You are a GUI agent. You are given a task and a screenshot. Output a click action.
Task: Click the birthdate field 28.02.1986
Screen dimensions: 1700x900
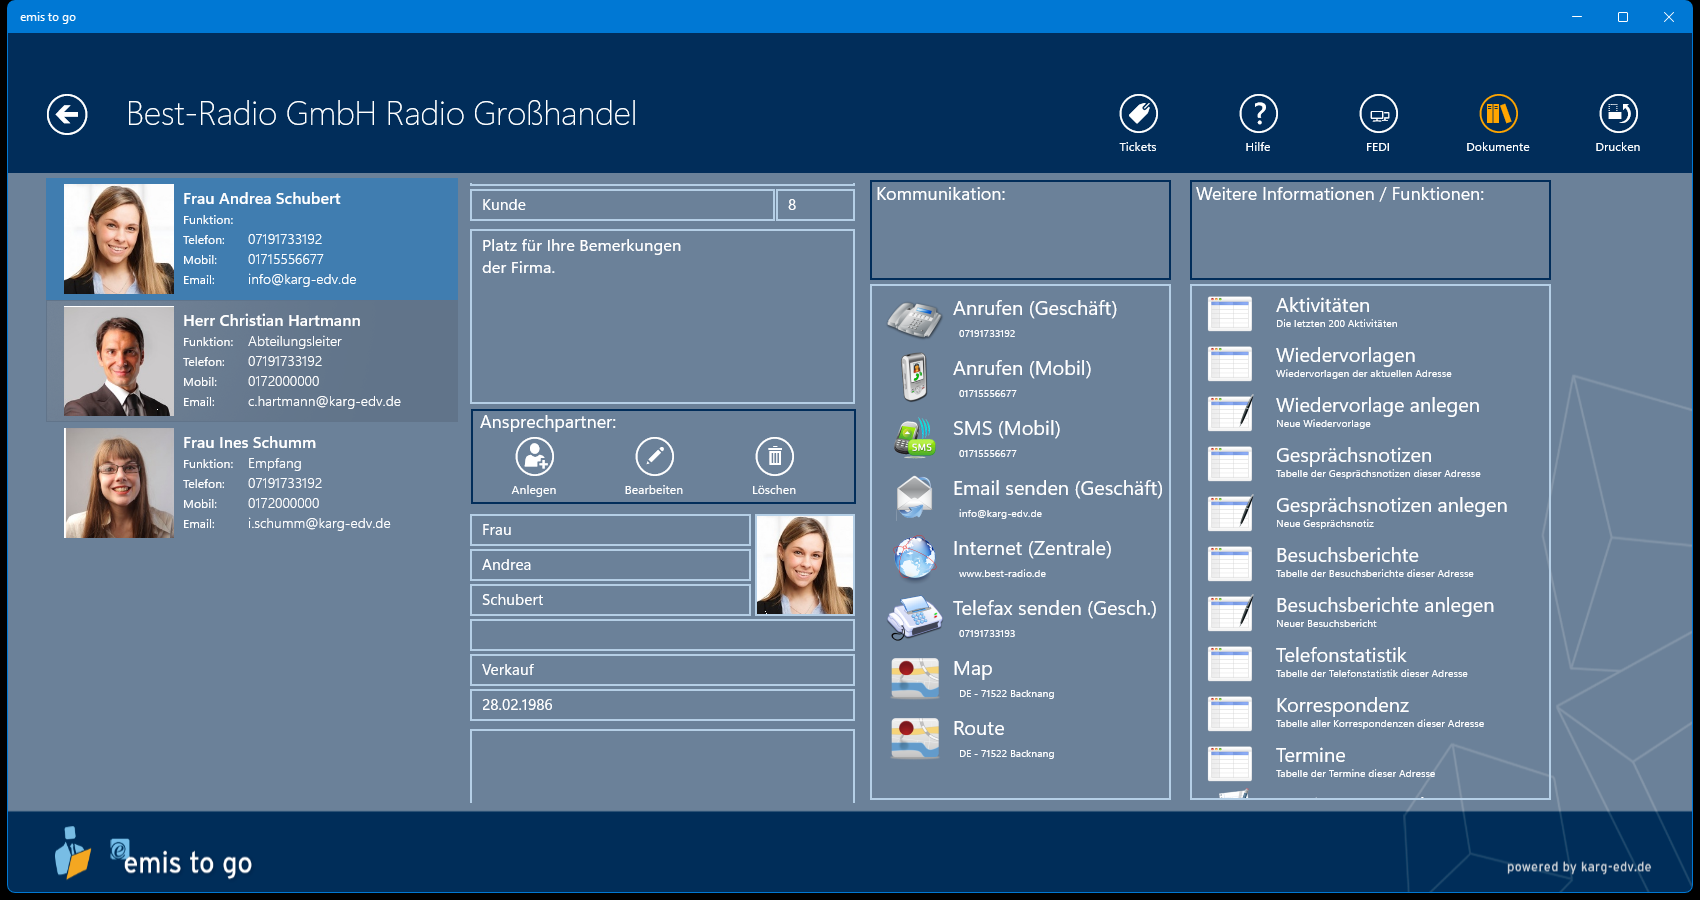click(x=662, y=705)
